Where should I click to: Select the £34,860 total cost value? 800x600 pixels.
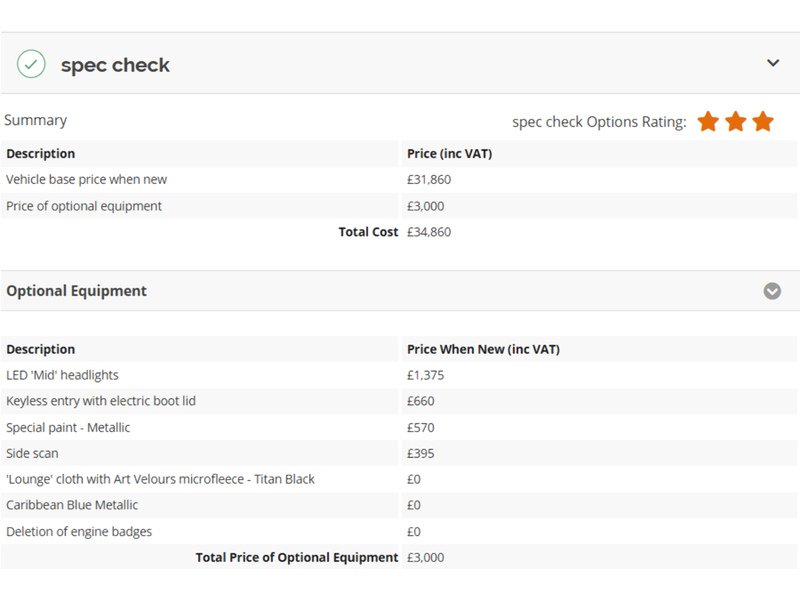(x=429, y=232)
